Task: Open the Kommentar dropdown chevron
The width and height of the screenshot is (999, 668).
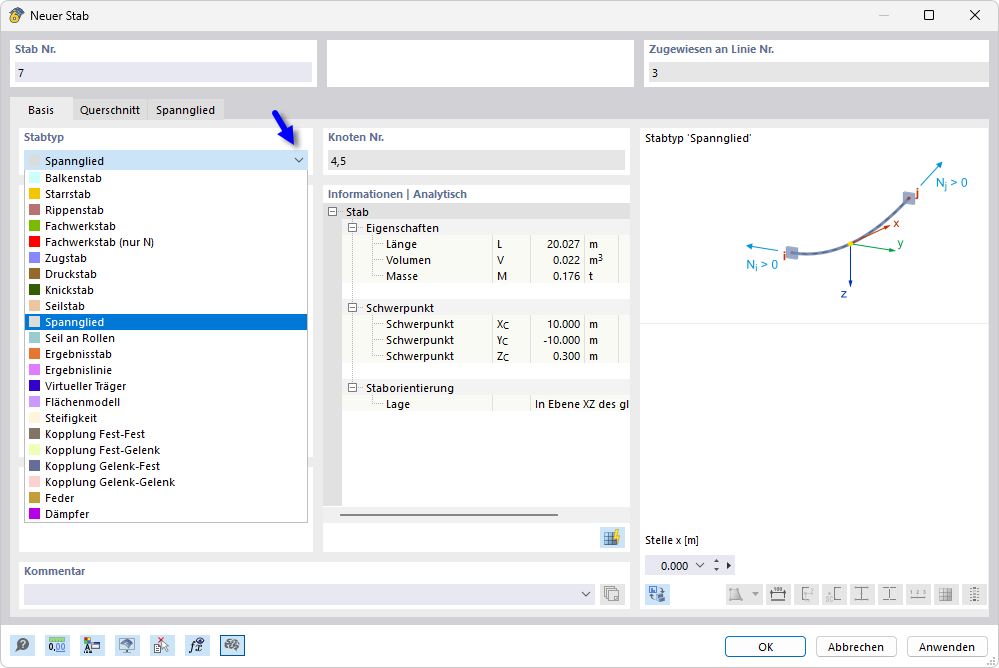Action: point(586,594)
